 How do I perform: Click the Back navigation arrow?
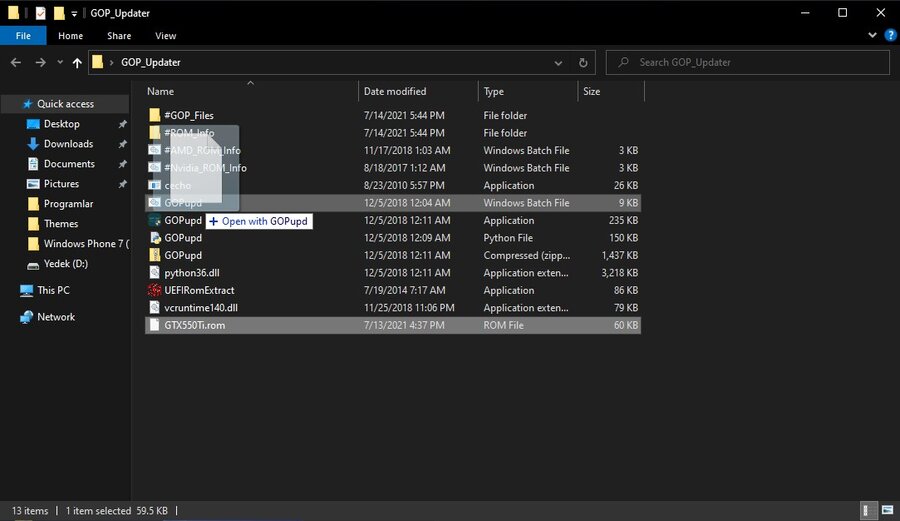(16, 62)
